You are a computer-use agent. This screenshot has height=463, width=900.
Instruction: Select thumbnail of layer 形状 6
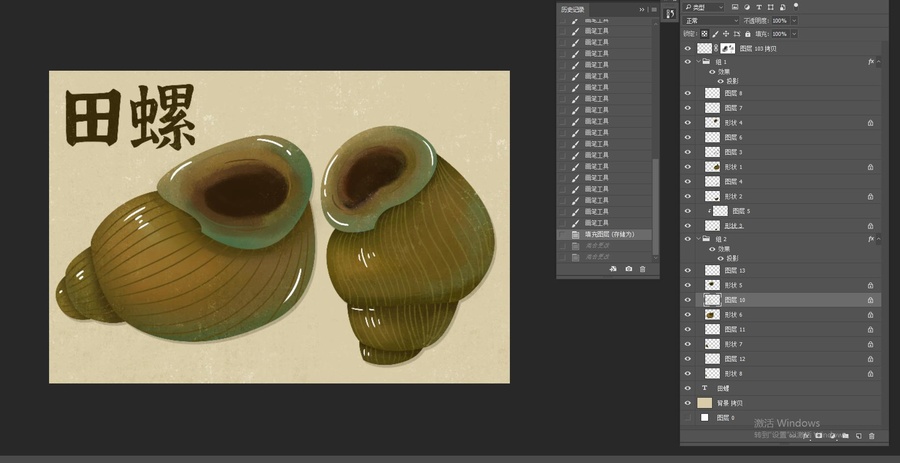click(712, 314)
